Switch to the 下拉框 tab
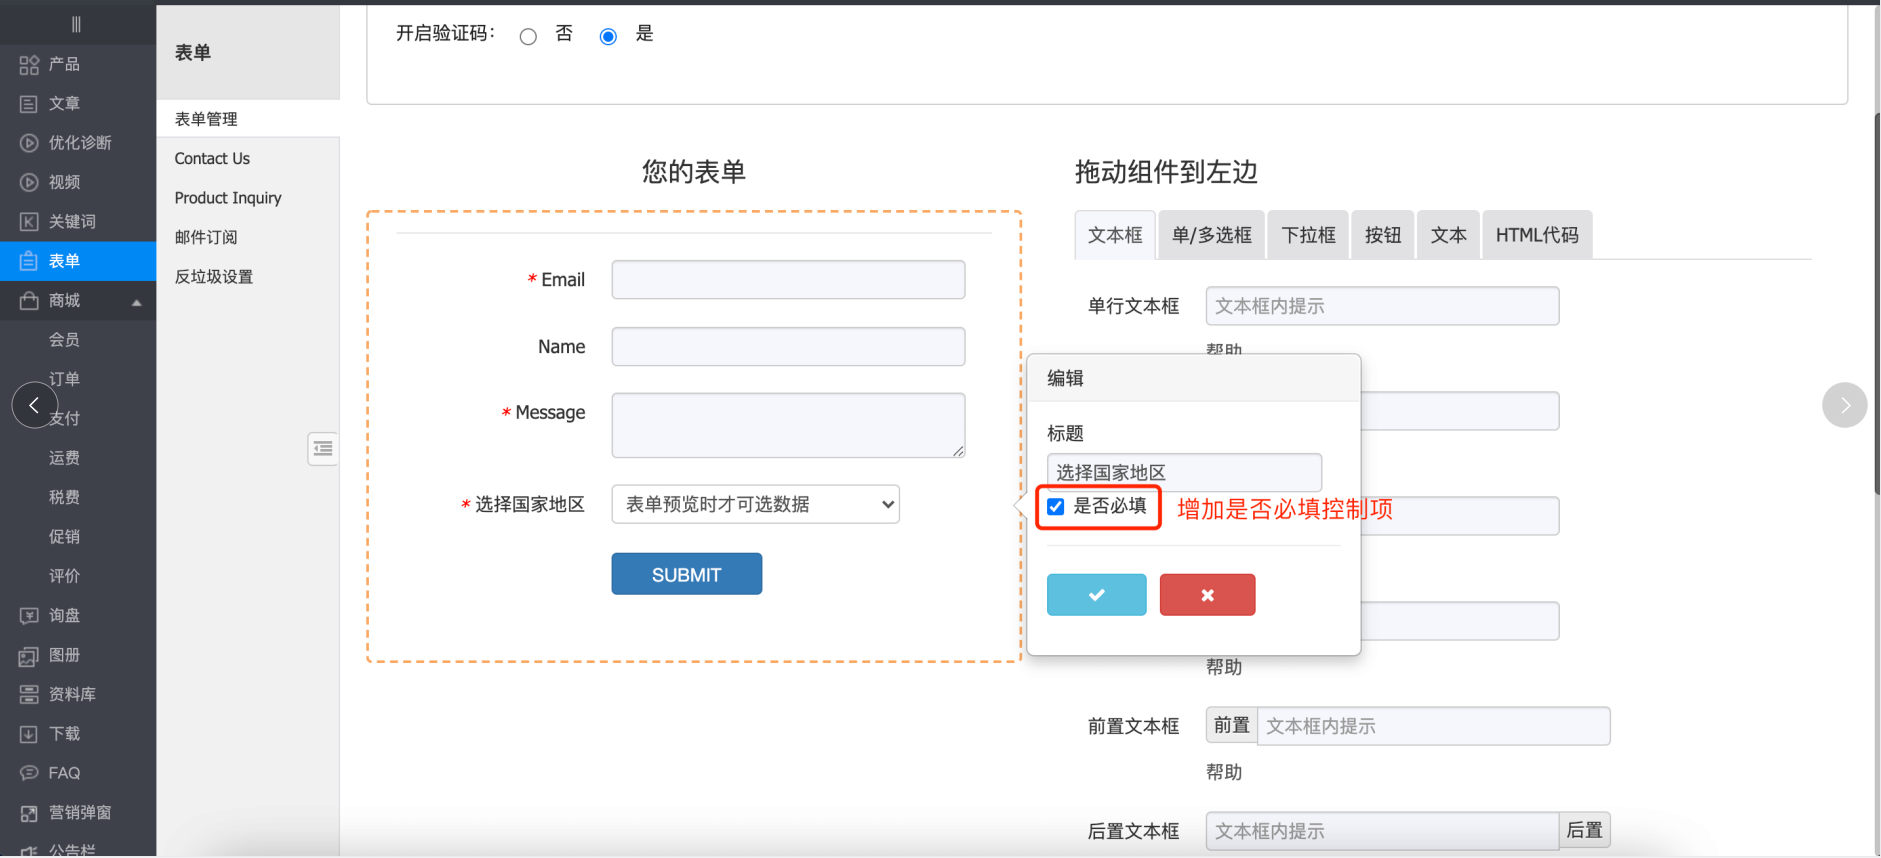This screenshot has height=858, width=1881. [1308, 235]
